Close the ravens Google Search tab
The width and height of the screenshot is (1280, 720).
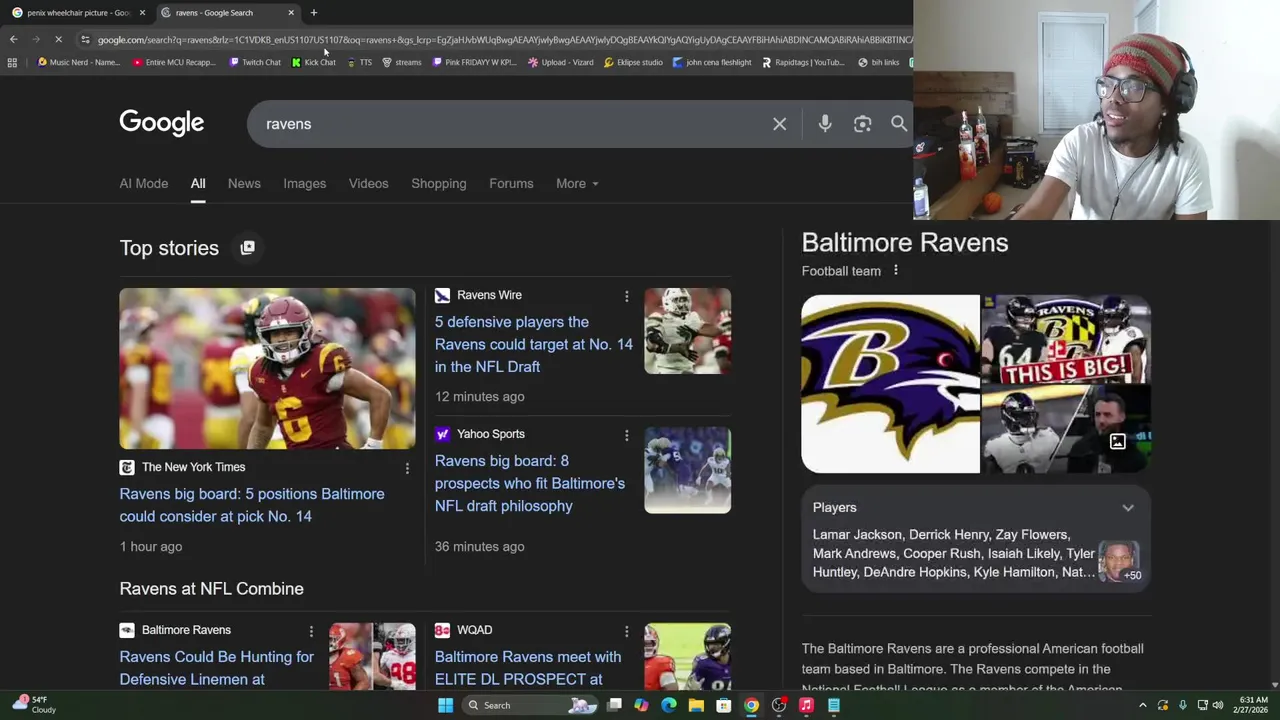pos(291,13)
